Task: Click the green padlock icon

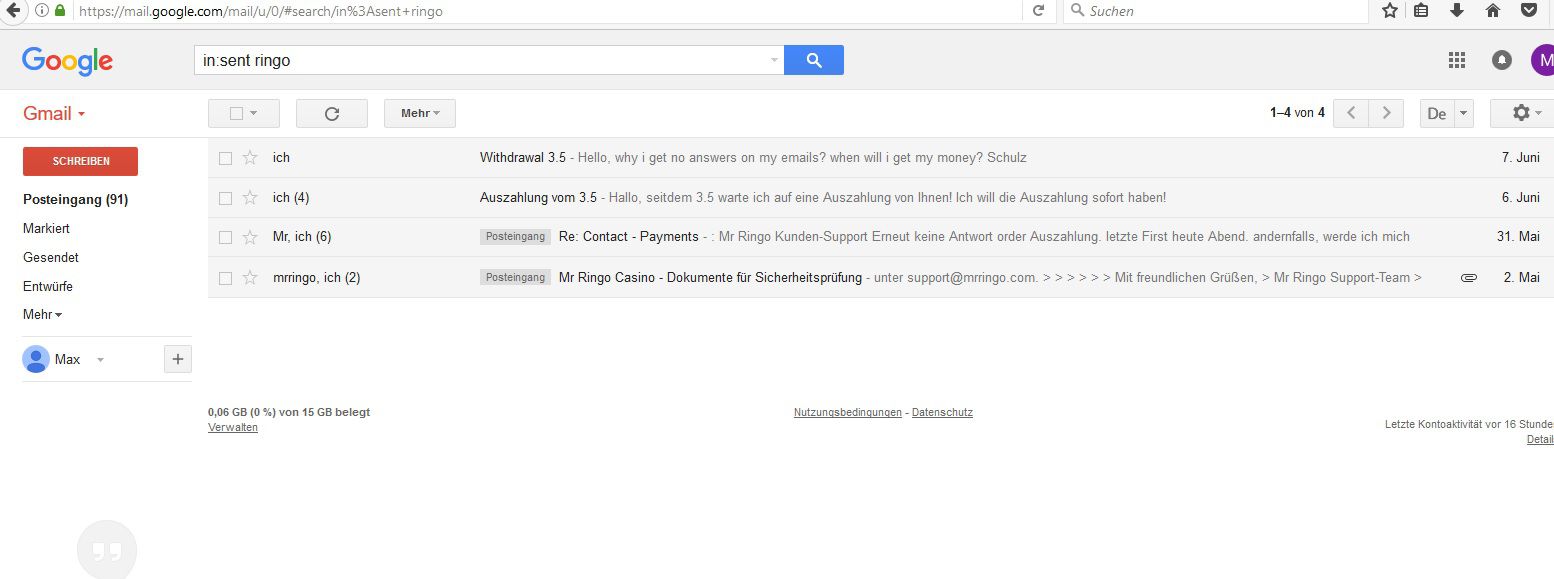Action: (x=60, y=11)
